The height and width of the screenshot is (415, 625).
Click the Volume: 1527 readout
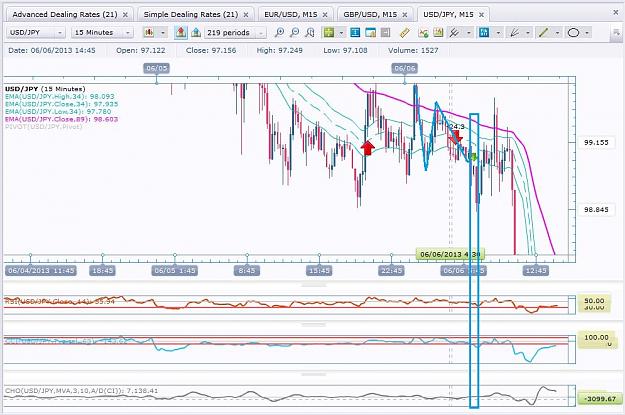click(413, 51)
